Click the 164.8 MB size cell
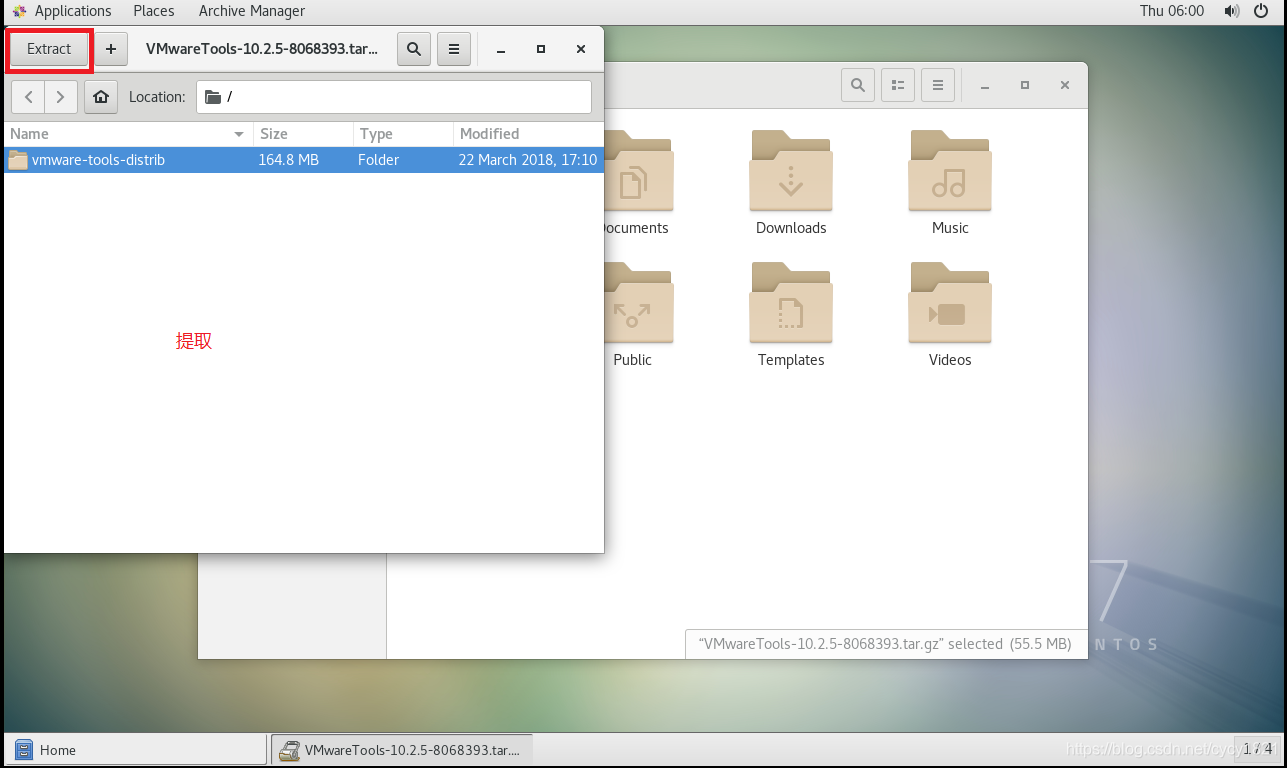 [288, 160]
